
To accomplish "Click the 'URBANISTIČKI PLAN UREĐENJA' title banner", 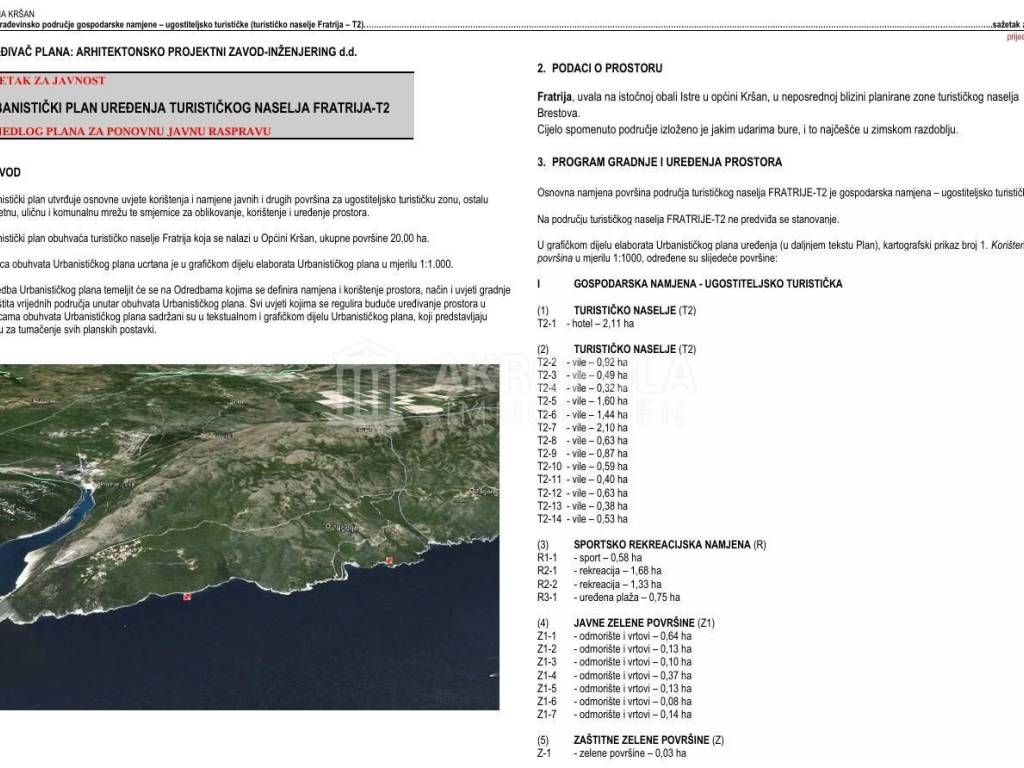I will coord(200,106).
